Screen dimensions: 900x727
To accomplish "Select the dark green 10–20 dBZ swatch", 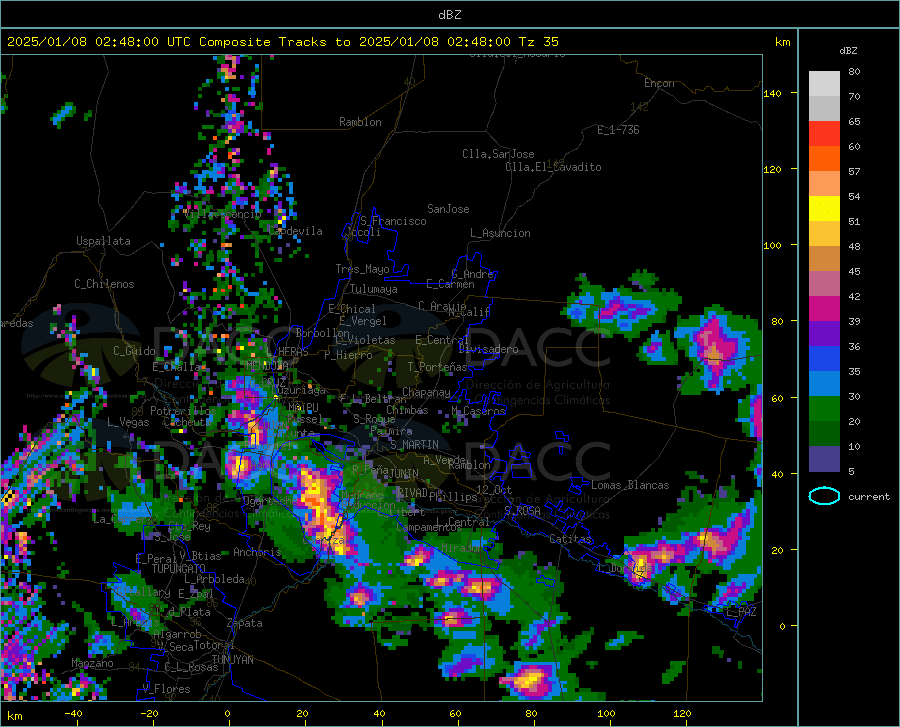I will pos(824,434).
